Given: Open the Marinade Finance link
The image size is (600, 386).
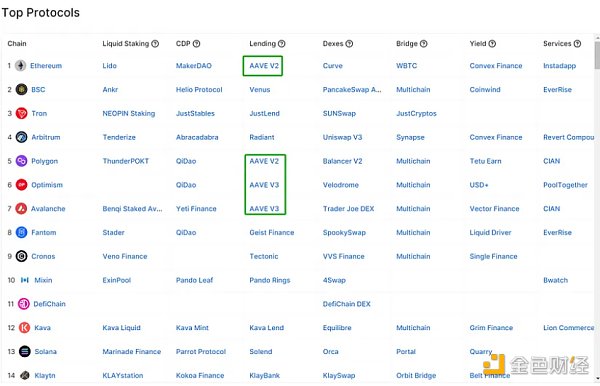Looking at the screenshot, I should coord(132,351).
